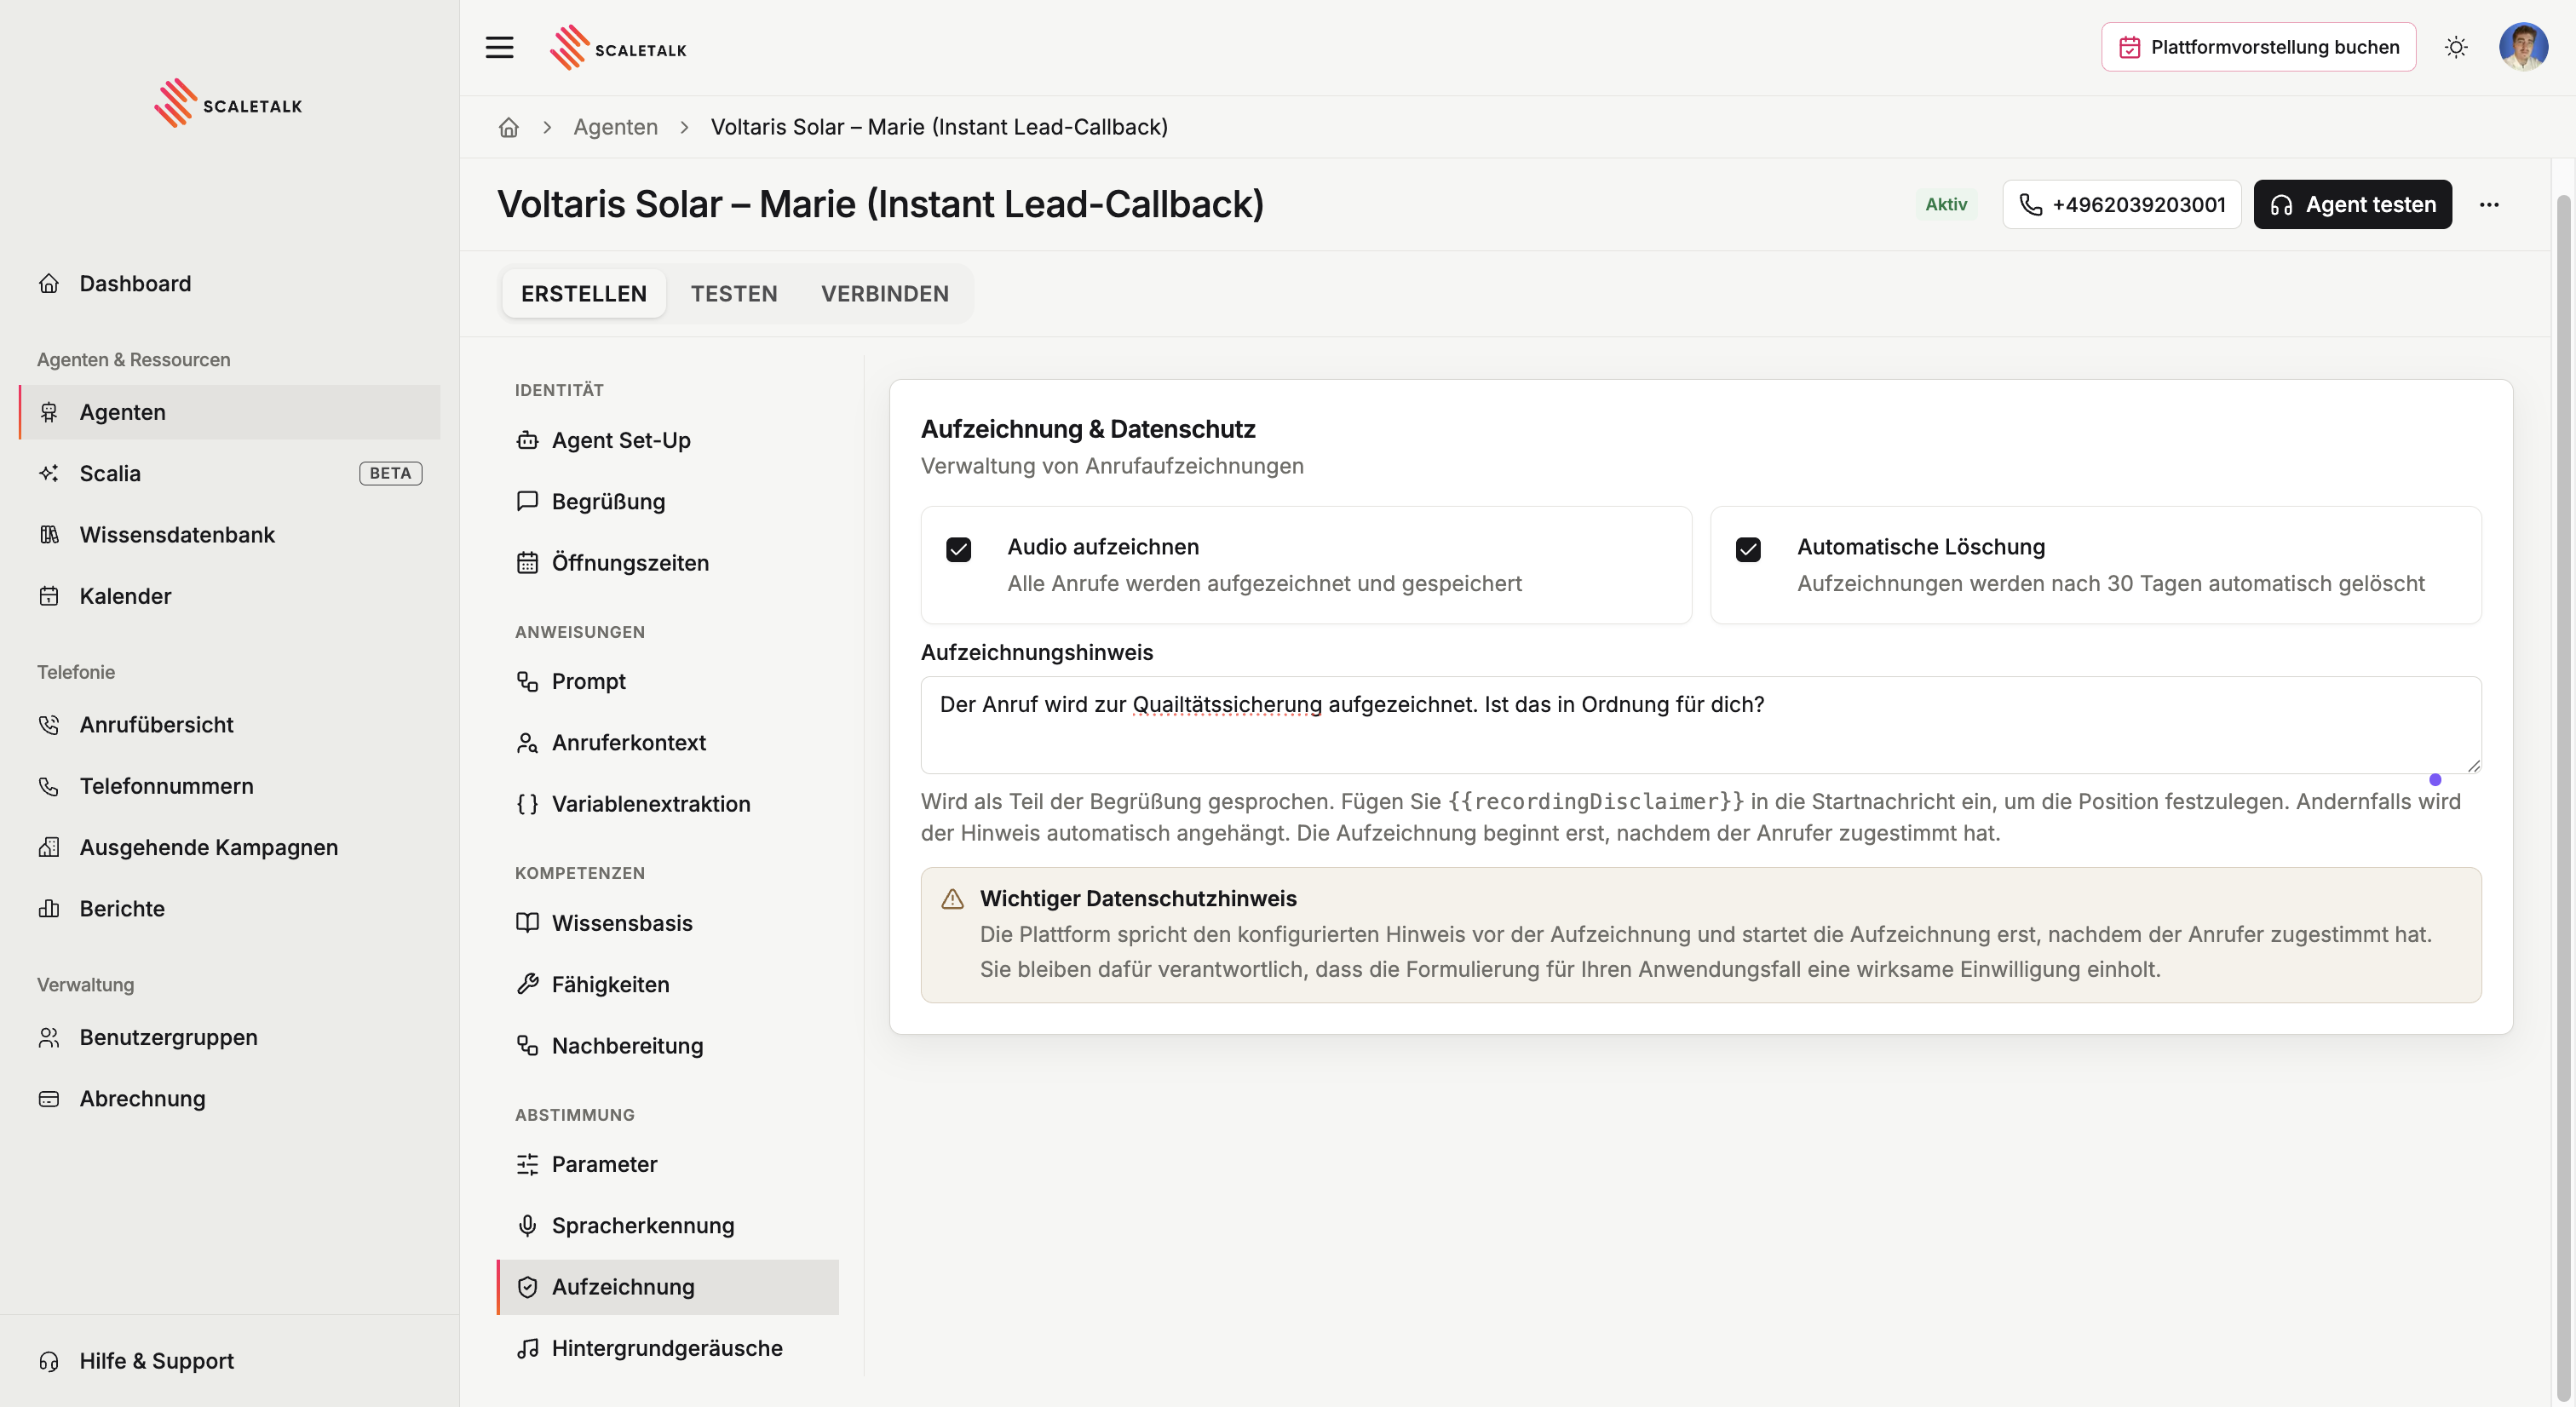The width and height of the screenshot is (2576, 1407).
Task: Open the Abrechnung page link
Action: pos(229,1098)
